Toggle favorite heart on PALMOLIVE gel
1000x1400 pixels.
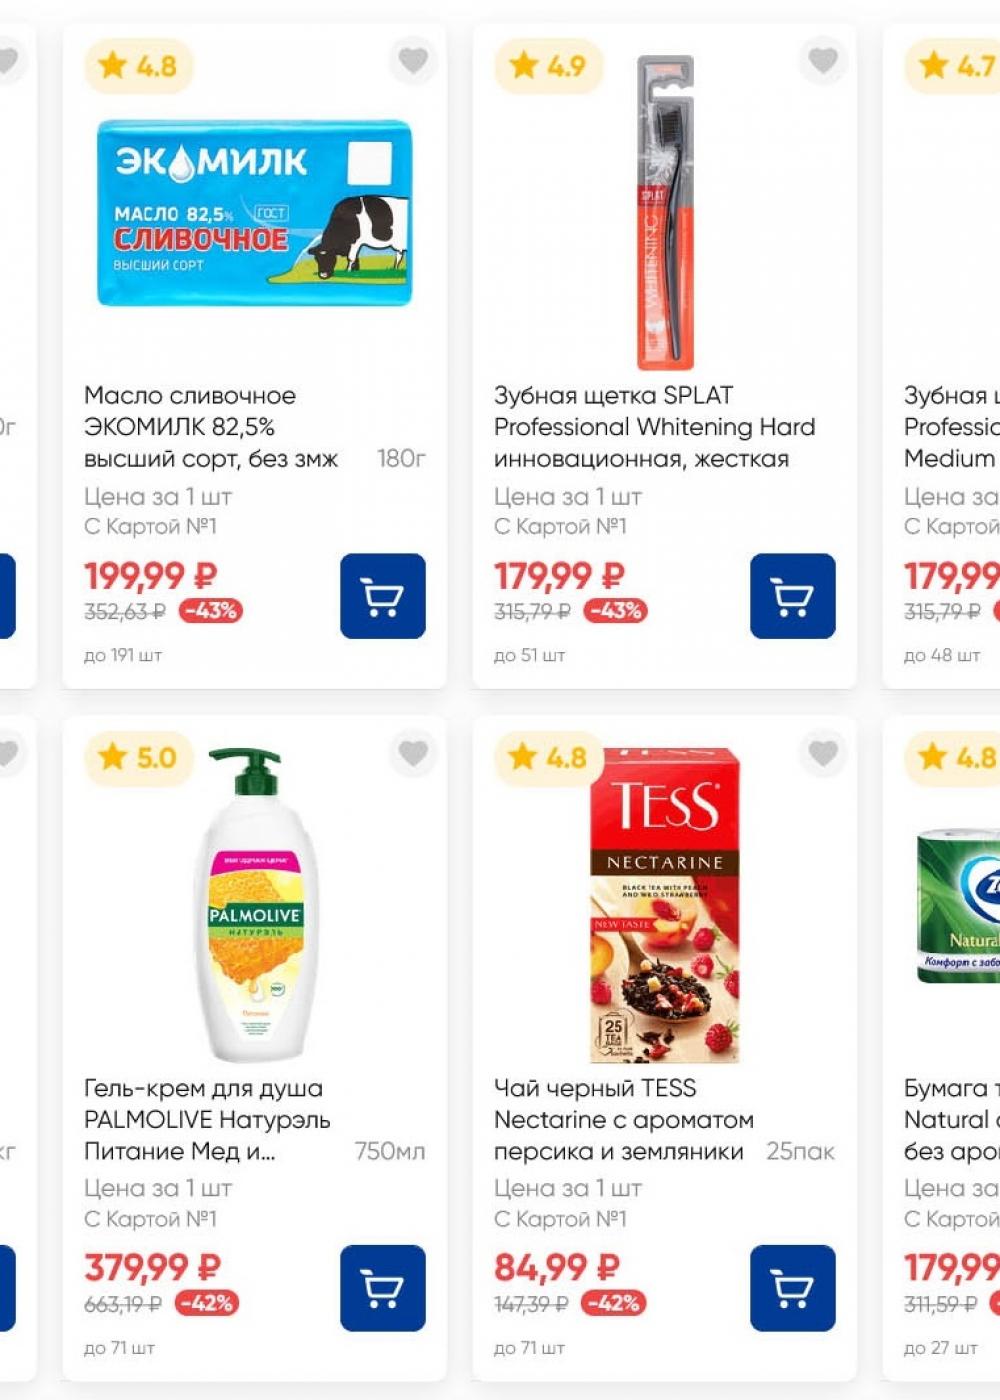click(413, 753)
